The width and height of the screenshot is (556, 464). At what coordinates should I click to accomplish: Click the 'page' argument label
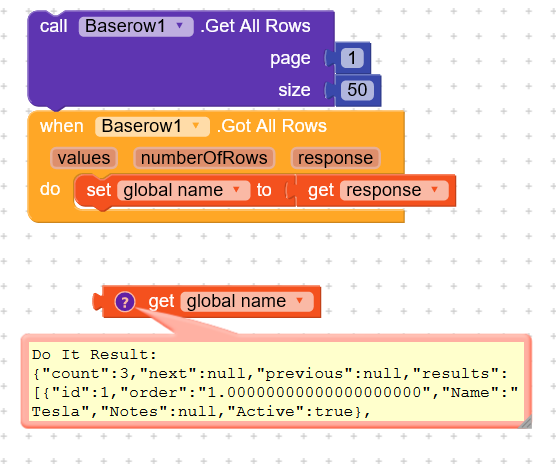(290, 59)
